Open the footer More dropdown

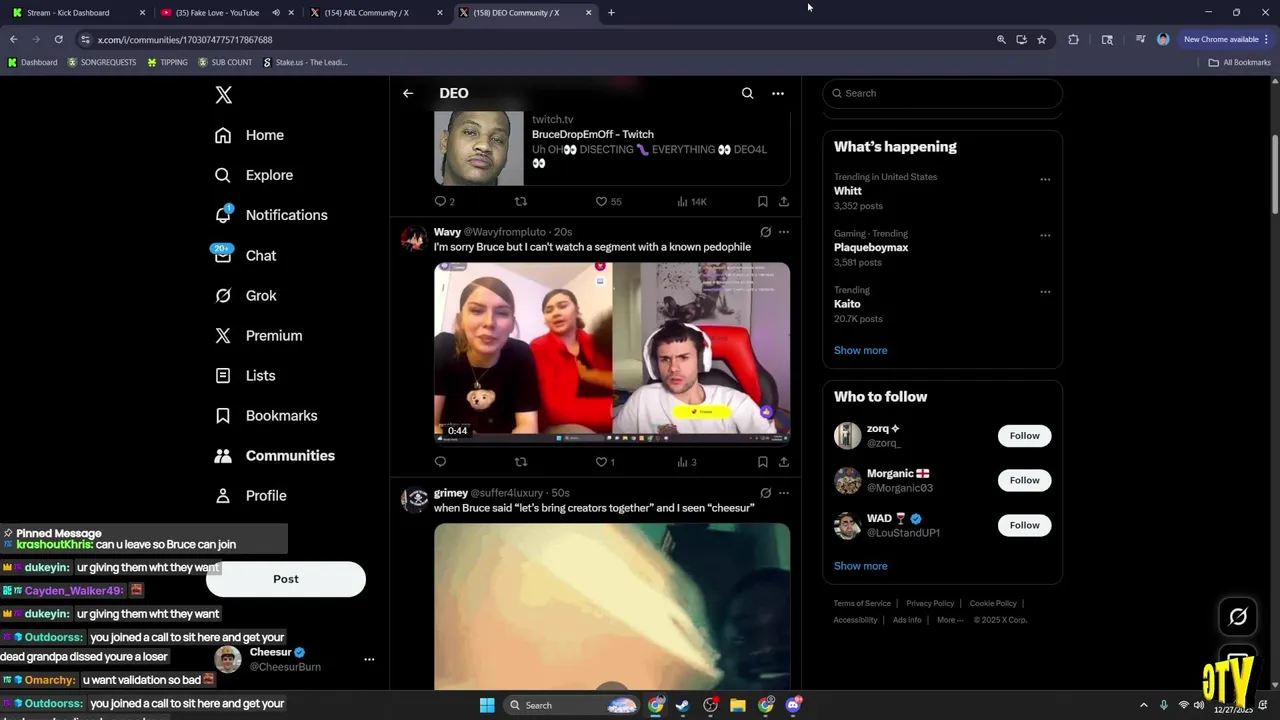click(950, 620)
